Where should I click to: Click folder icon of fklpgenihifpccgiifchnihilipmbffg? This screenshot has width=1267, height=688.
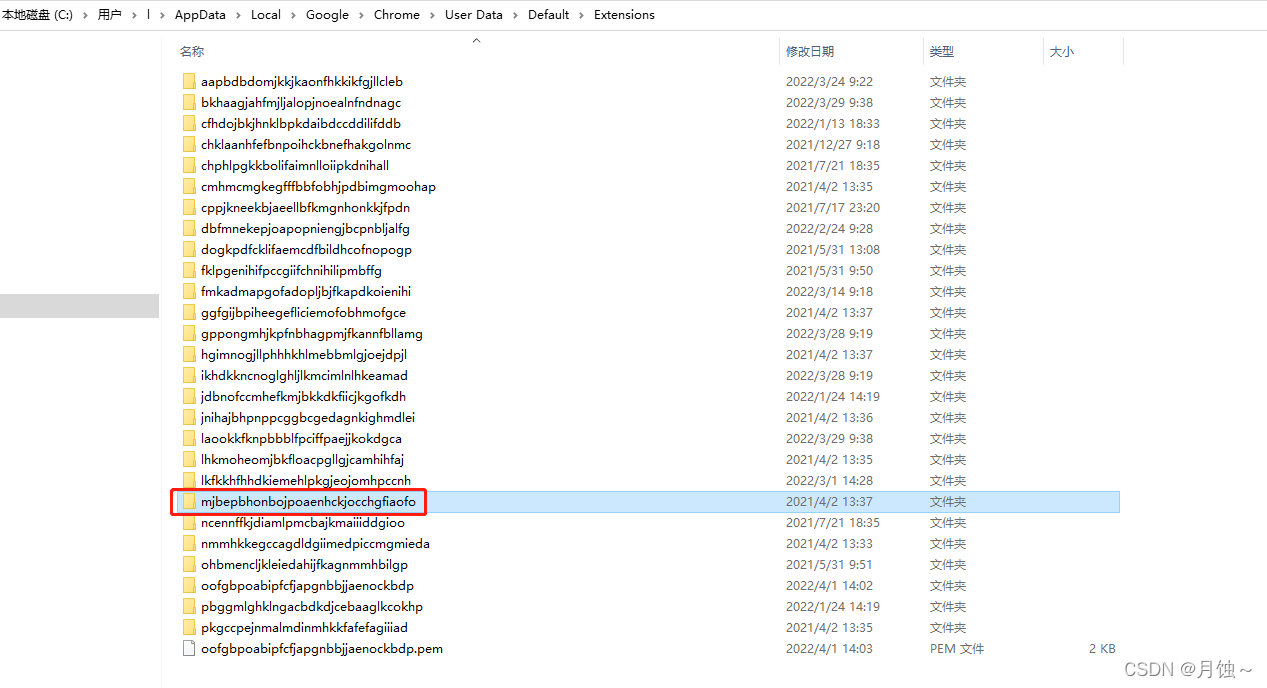click(x=189, y=271)
